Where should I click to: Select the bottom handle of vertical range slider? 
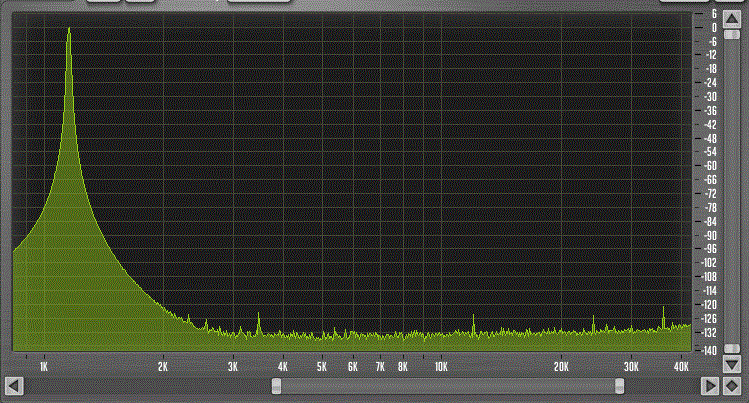732,349
